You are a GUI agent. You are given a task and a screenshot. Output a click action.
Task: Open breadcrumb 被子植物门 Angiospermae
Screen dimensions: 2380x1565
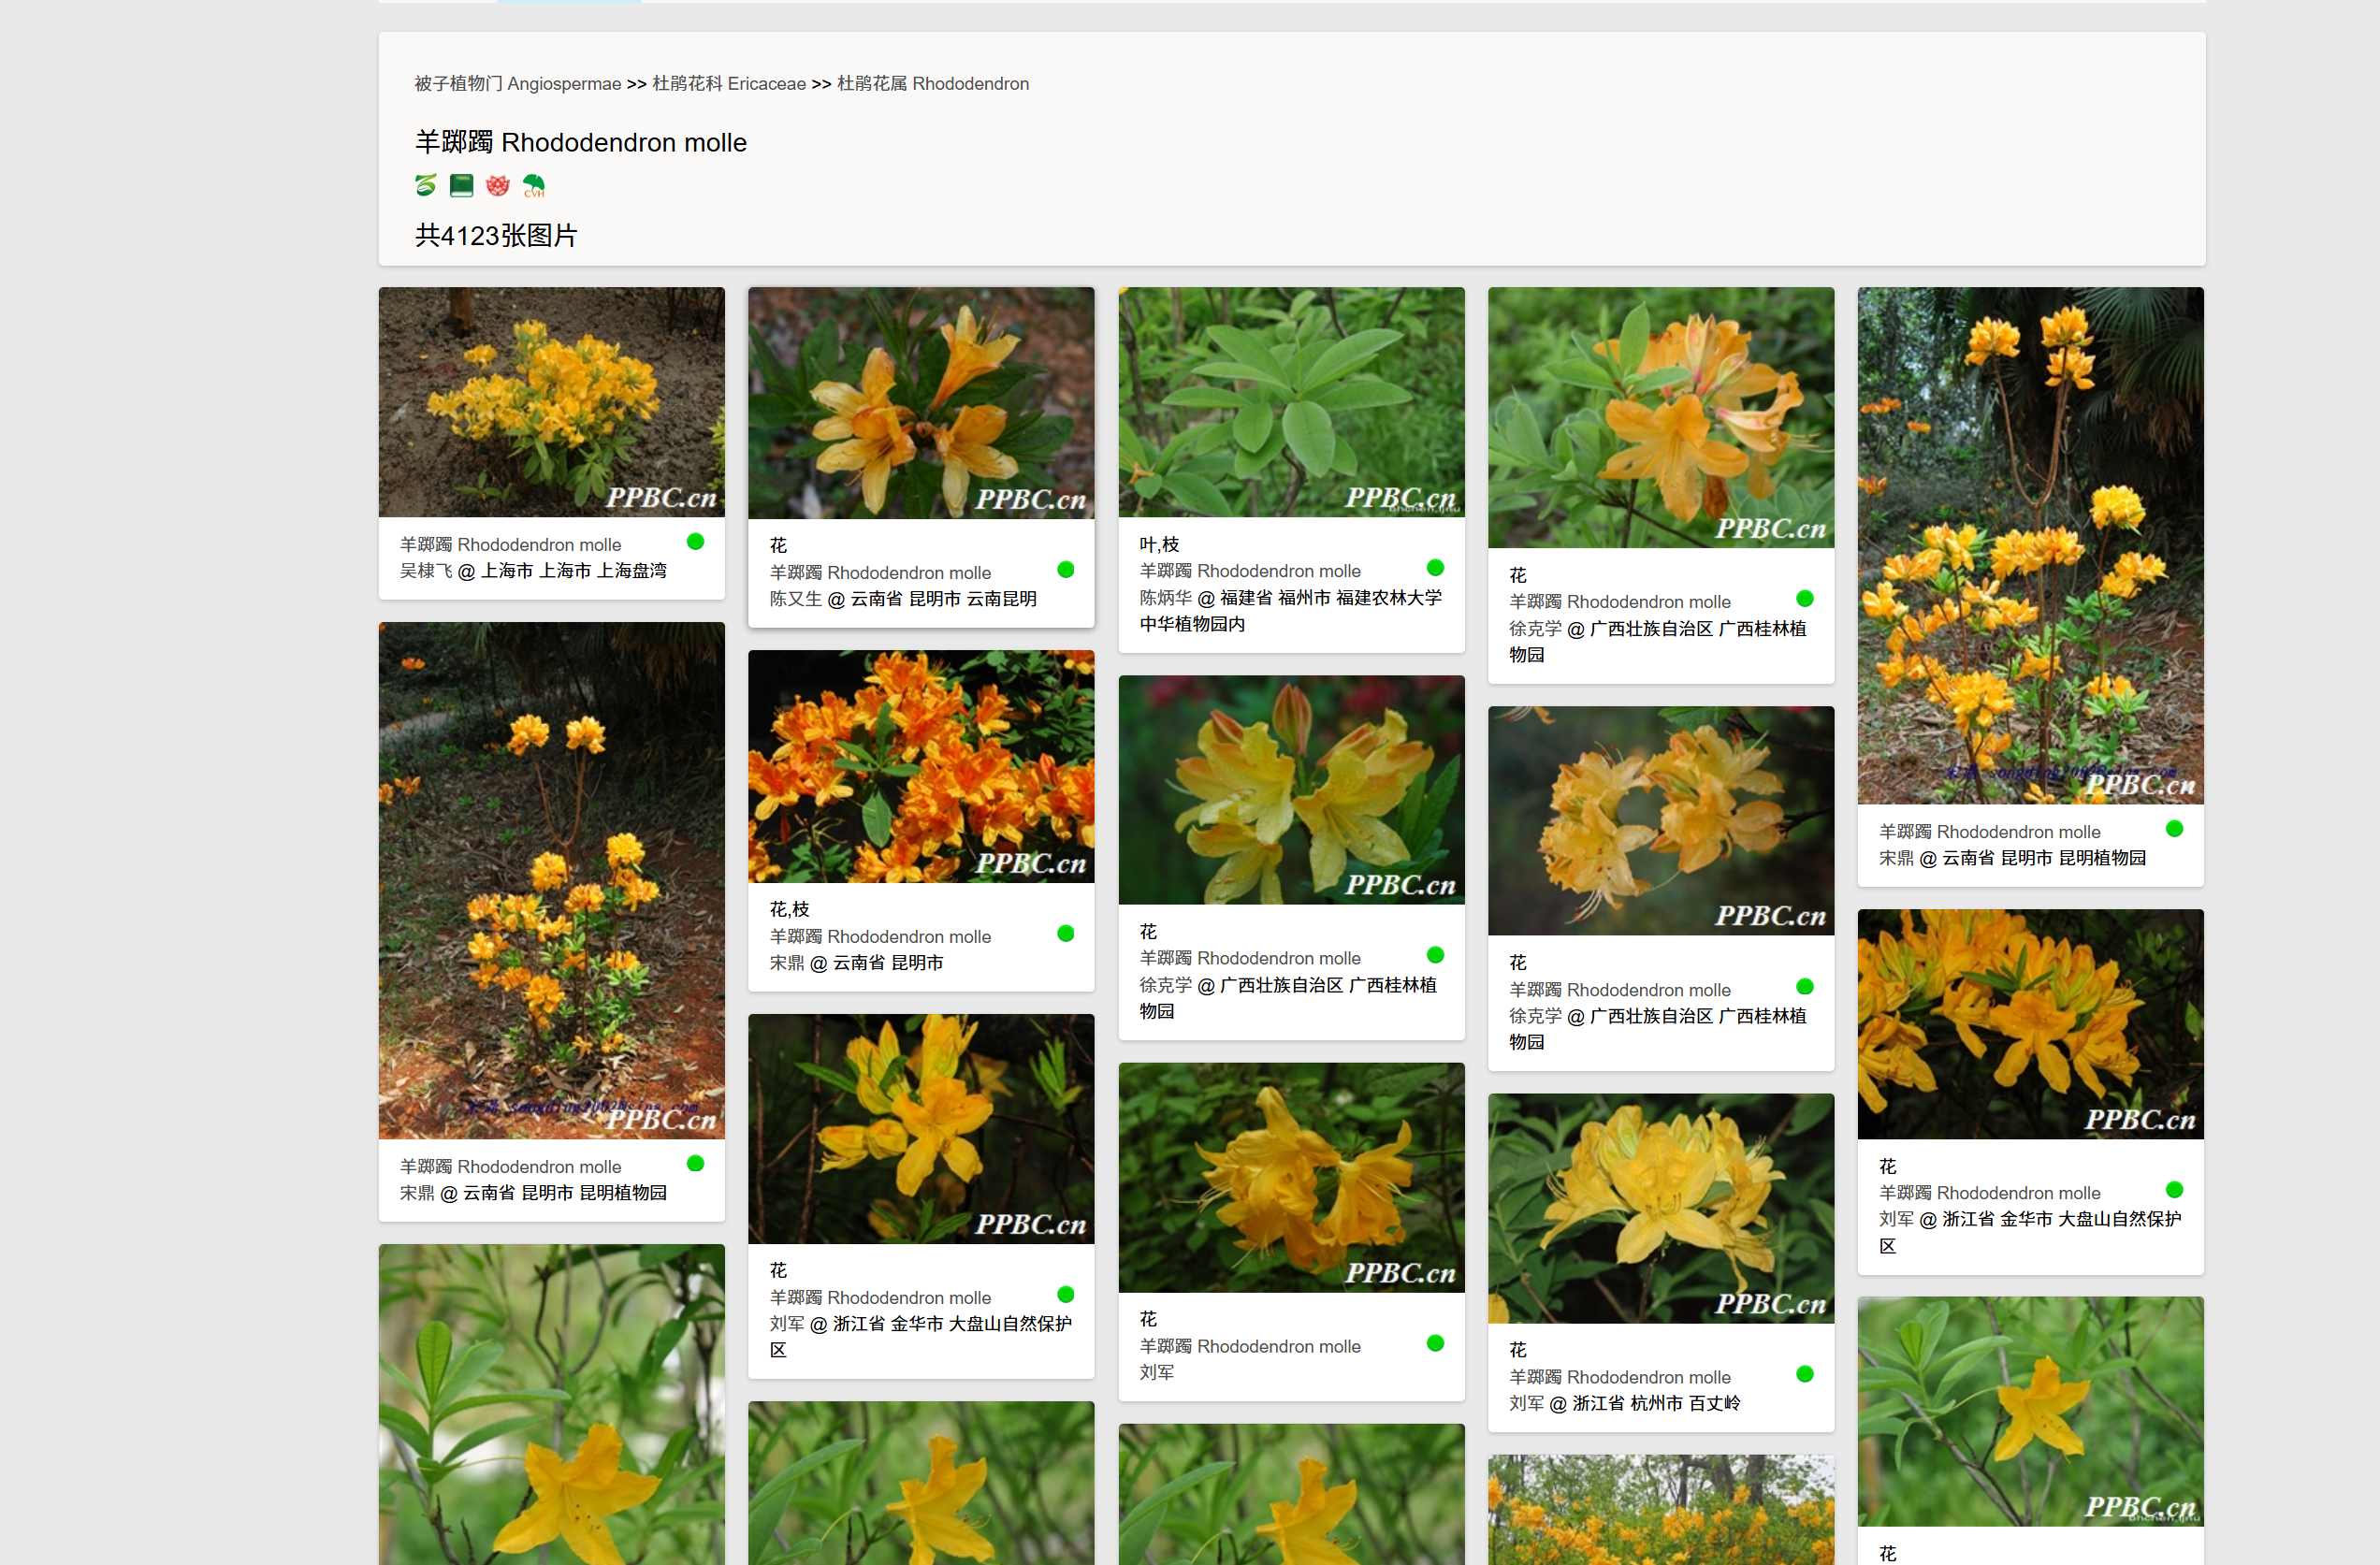click(x=517, y=84)
